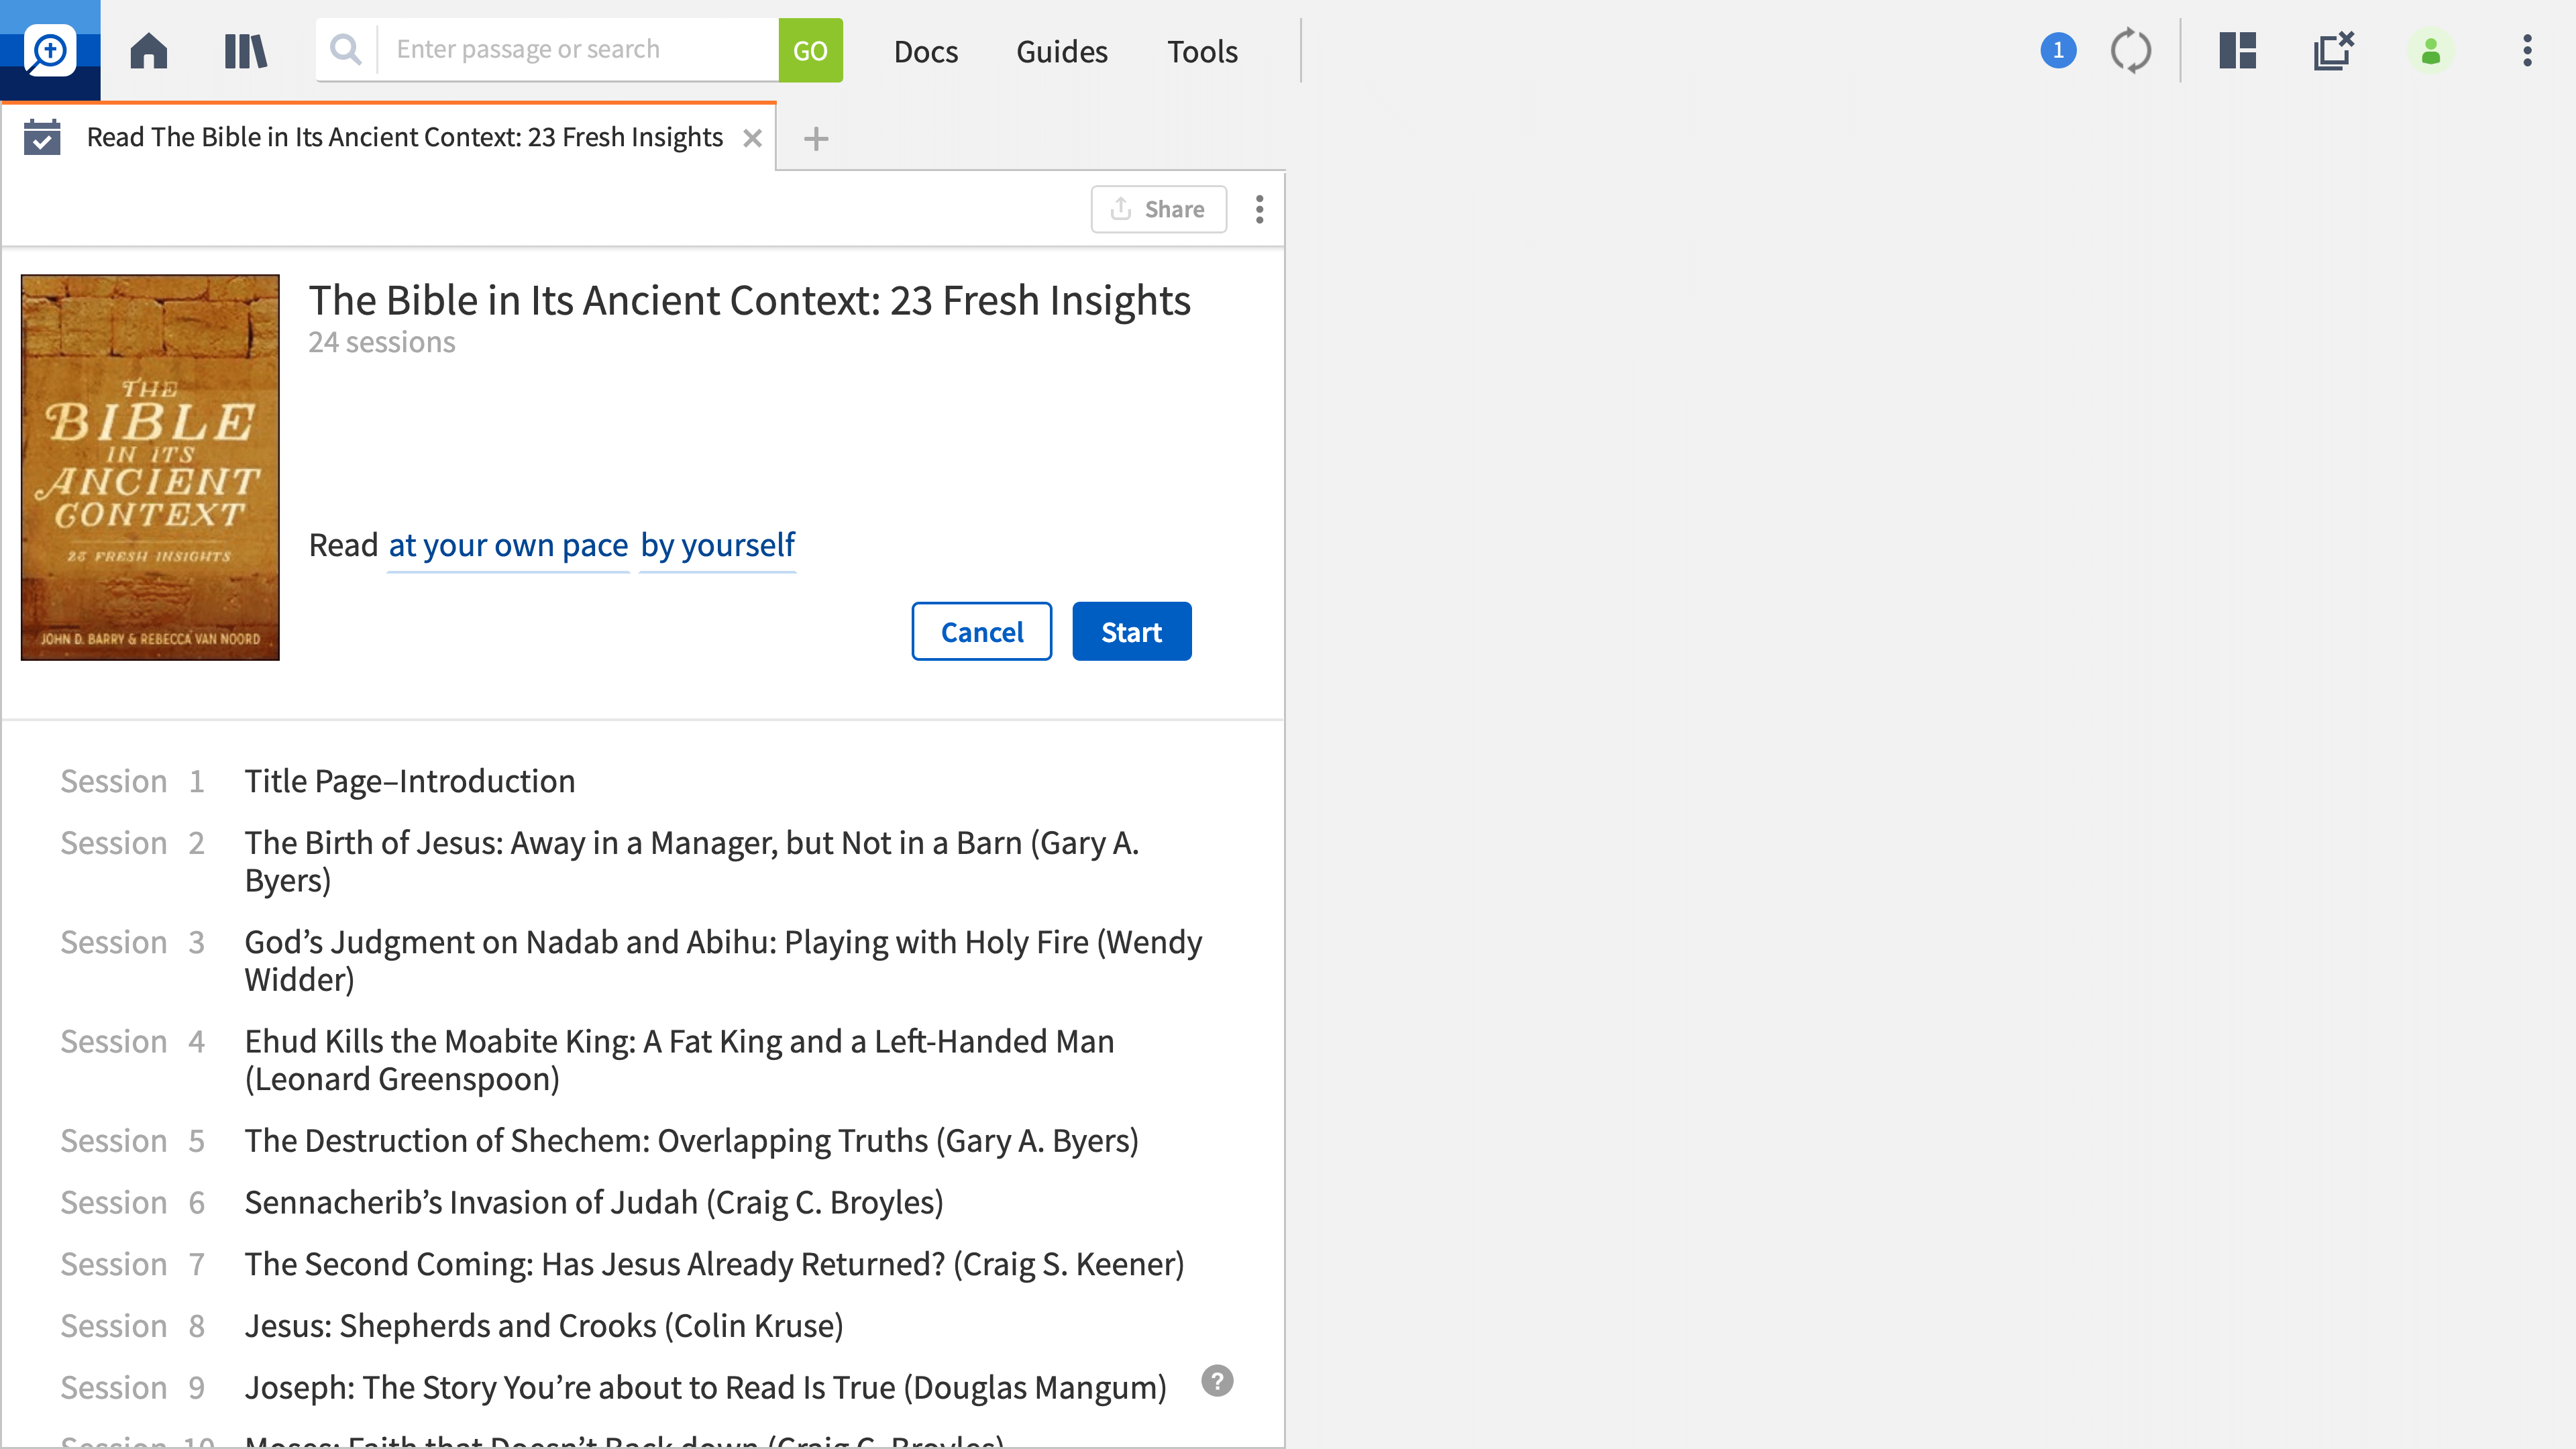Cancel the reading plan setup
The width and height of the screenshot is (2576, 1449).
(981, 631)
